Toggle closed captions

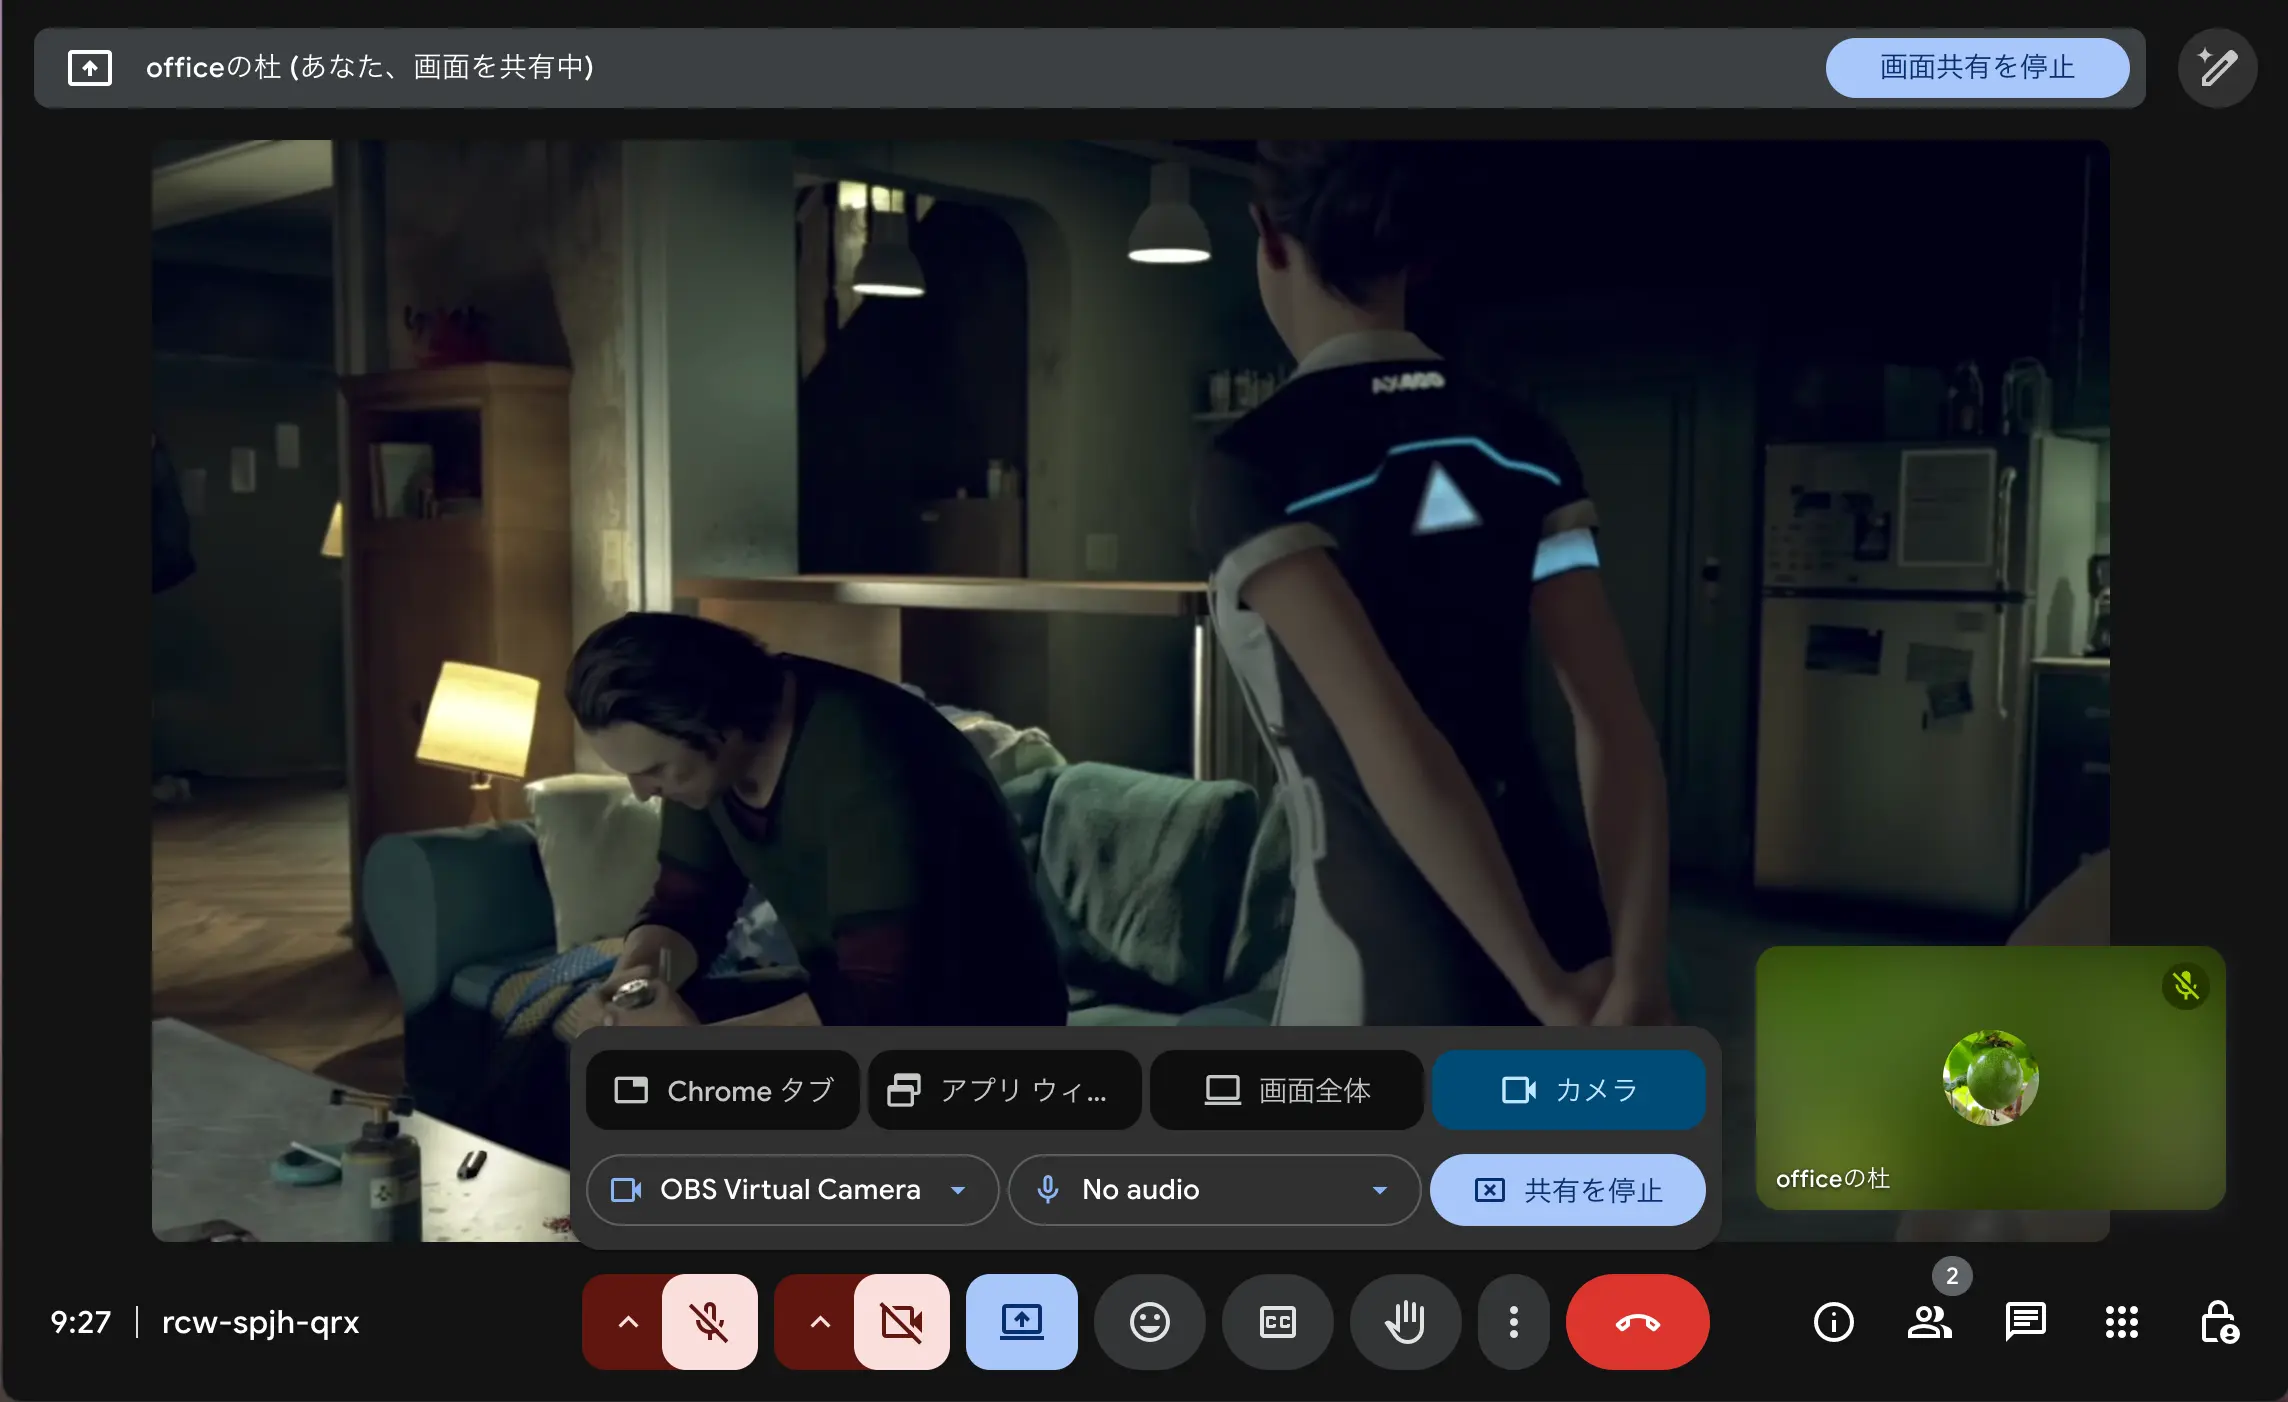[x=1278, y=1322]
